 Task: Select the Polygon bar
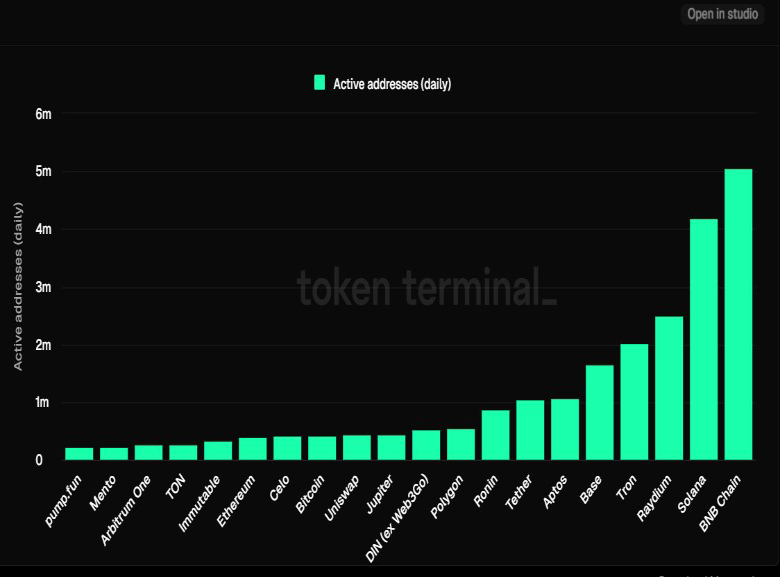coord(461,444)
